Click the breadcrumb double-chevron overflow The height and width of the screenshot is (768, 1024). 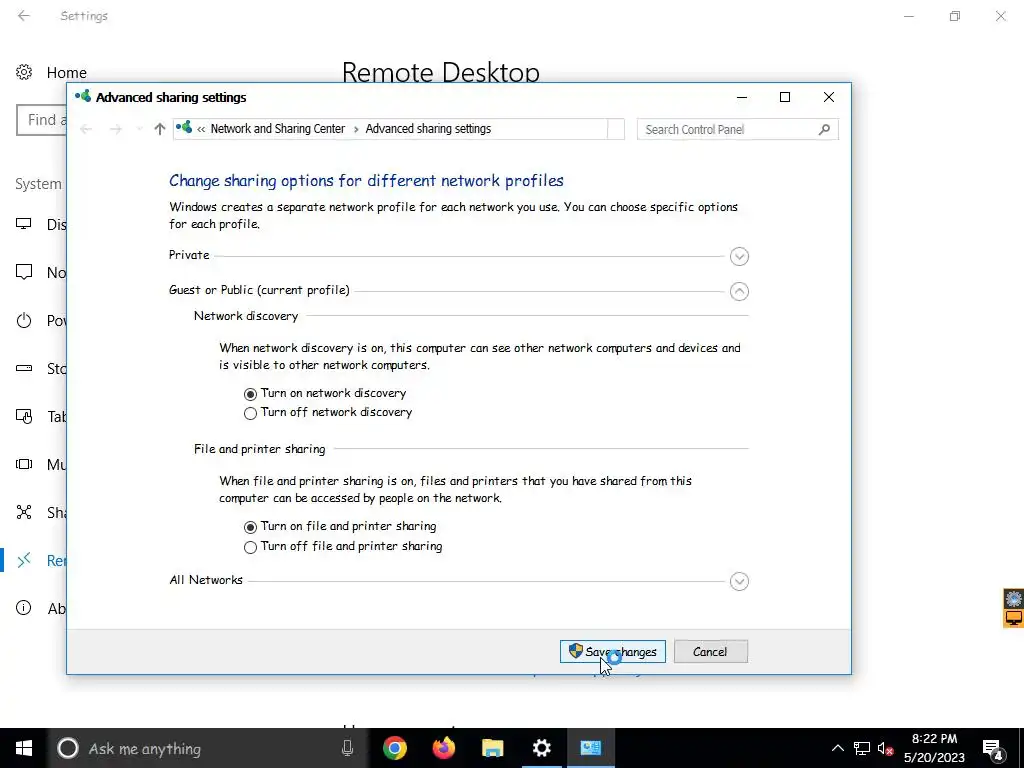(x=201, y=129)
